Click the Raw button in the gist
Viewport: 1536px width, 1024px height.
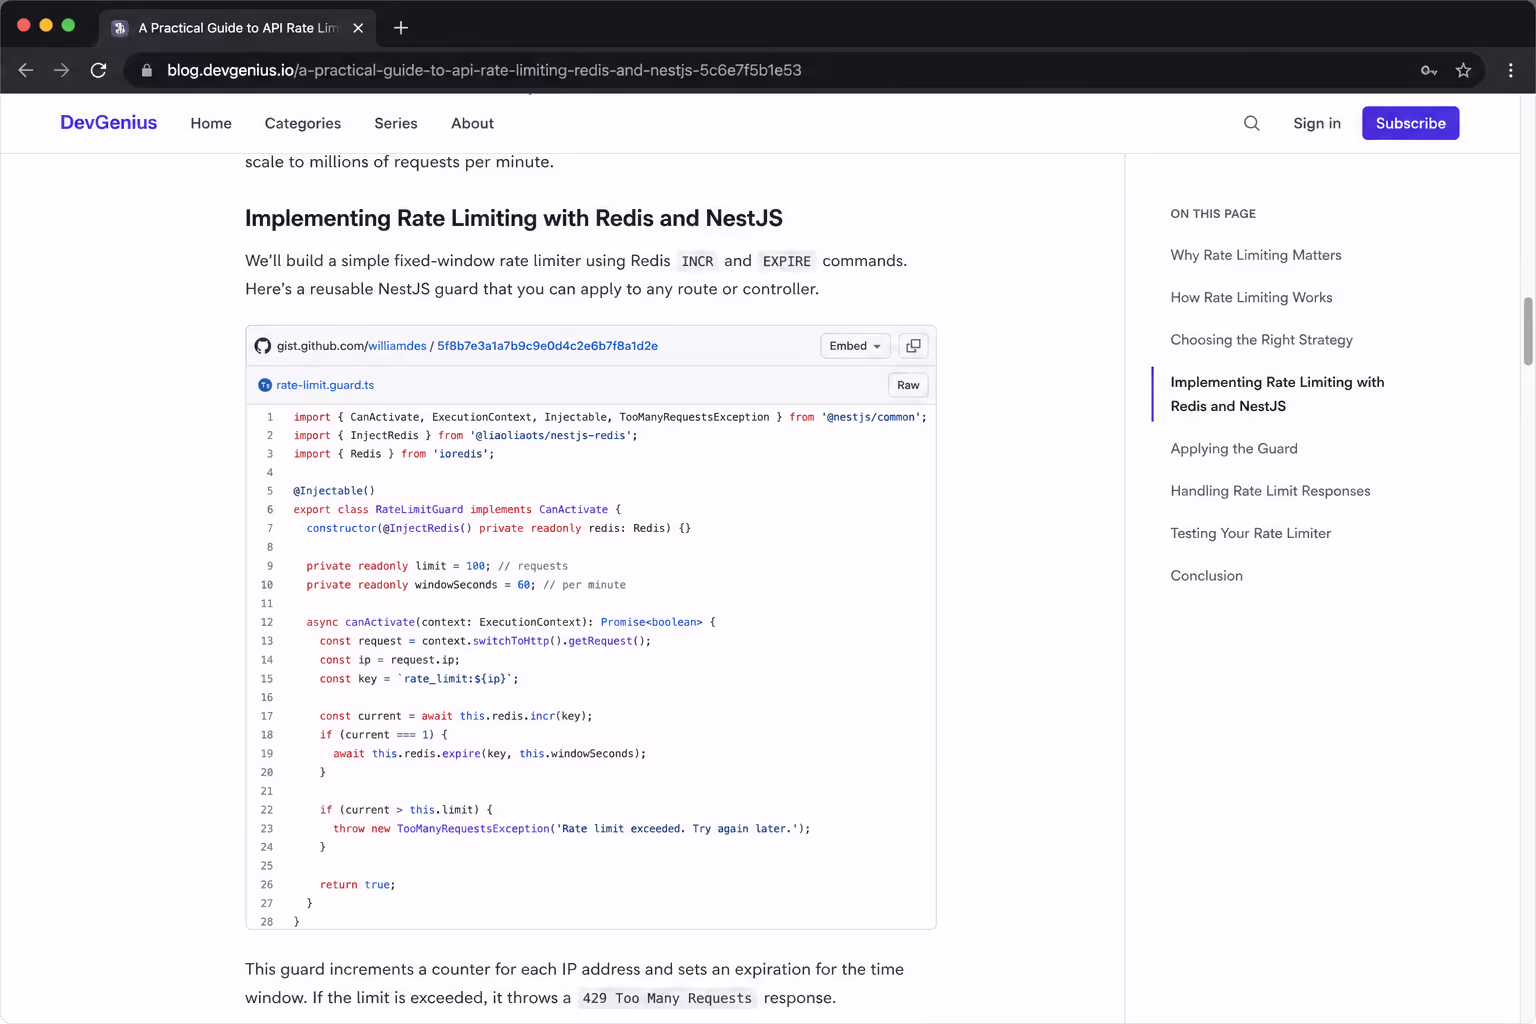[908, 385]
